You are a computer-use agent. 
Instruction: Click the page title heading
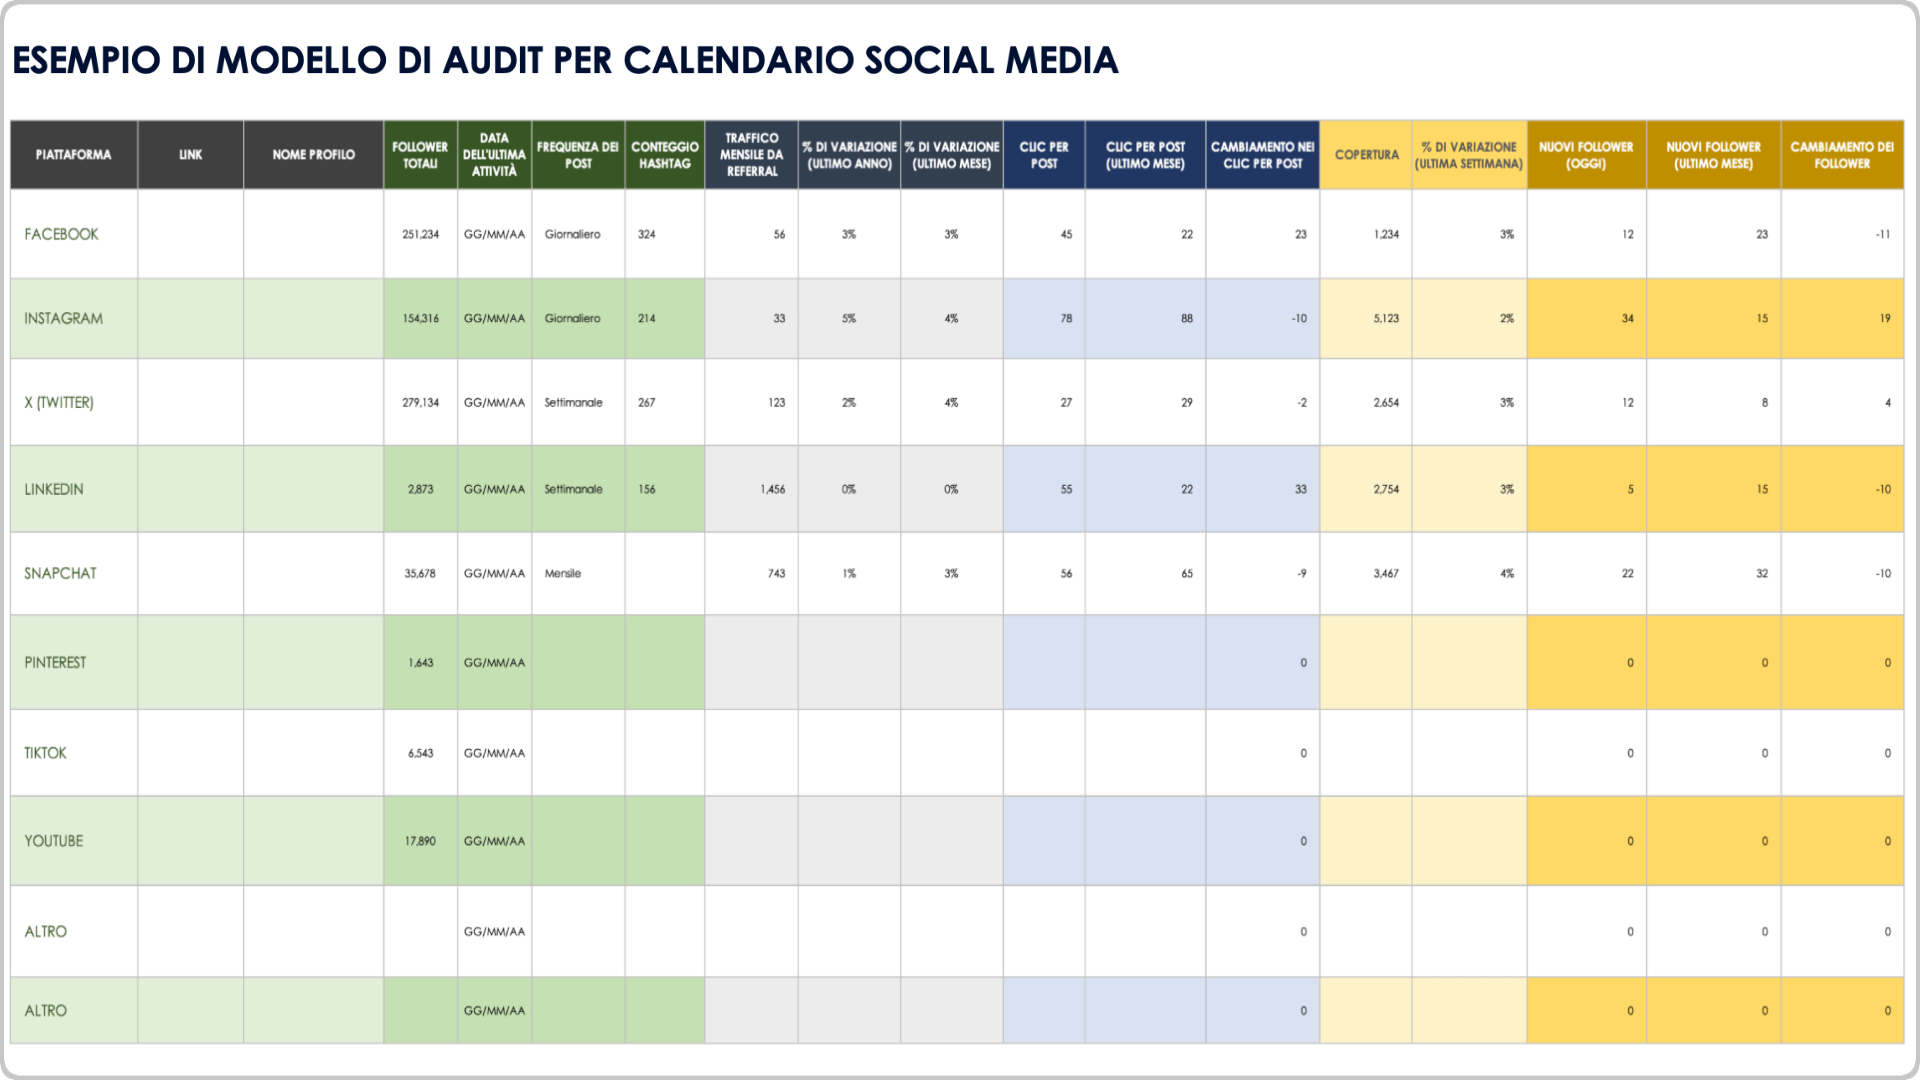click(x=565, y=60)
